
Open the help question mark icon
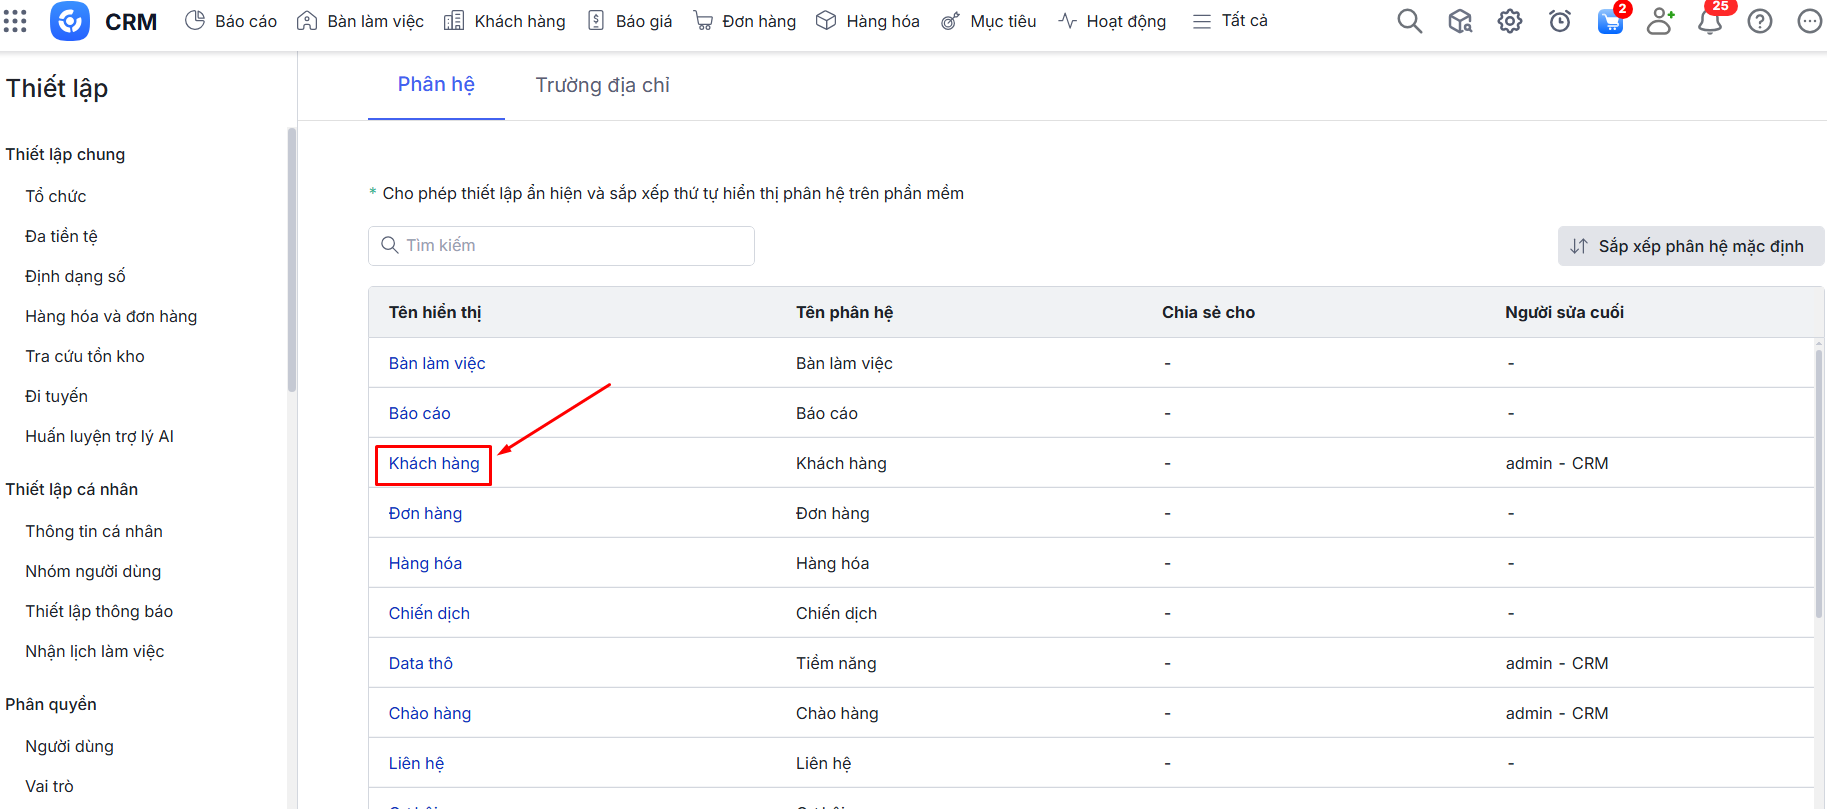[1759, 21]
